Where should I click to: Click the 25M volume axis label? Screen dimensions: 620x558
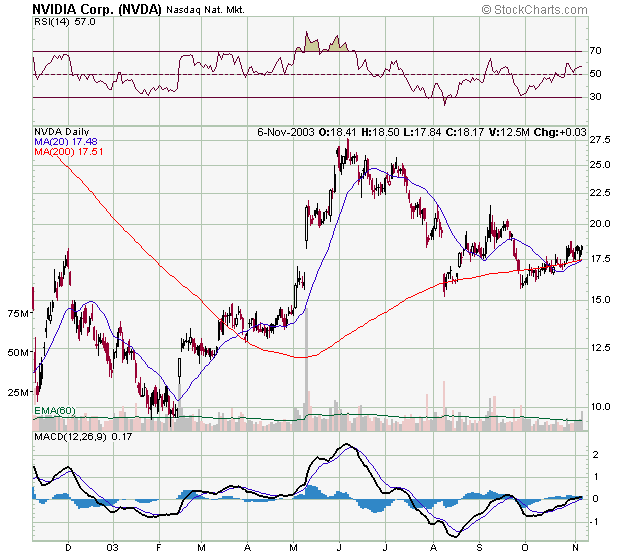coord(18,393)
